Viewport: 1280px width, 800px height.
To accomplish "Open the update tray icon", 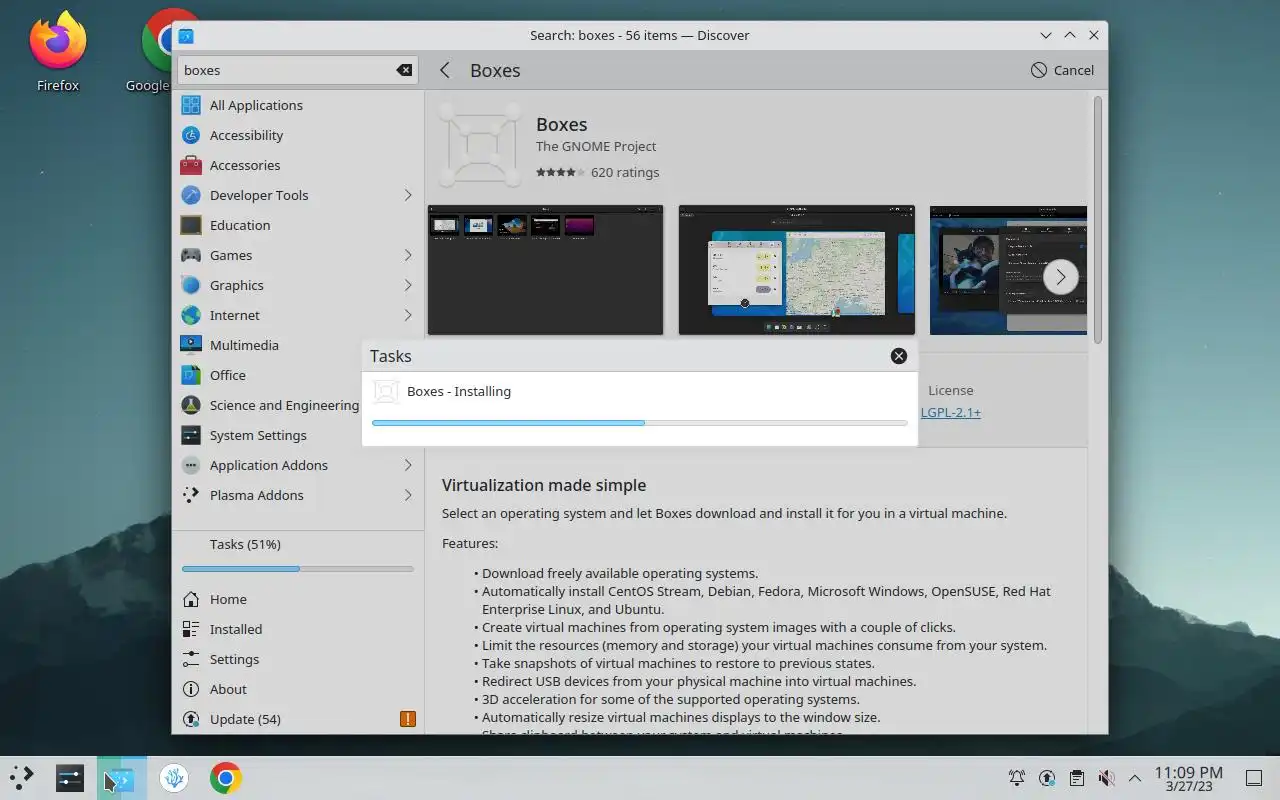I will point(1047,778).
